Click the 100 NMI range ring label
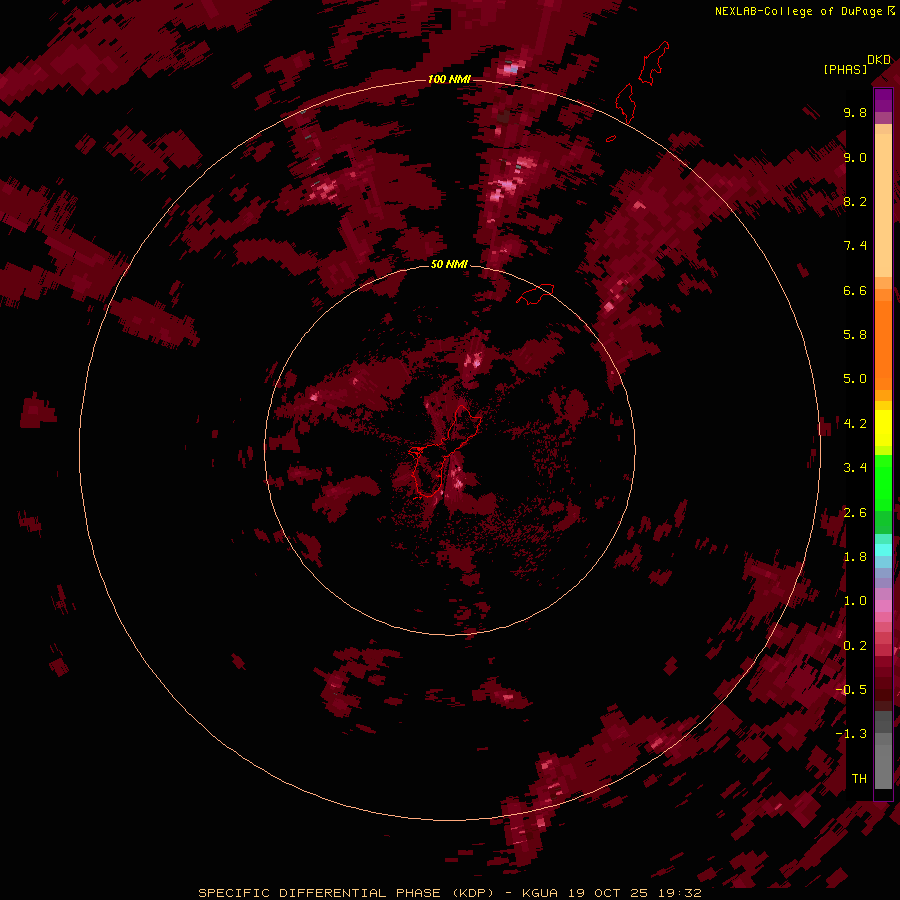The image size is (900, 900). (449, 79)
